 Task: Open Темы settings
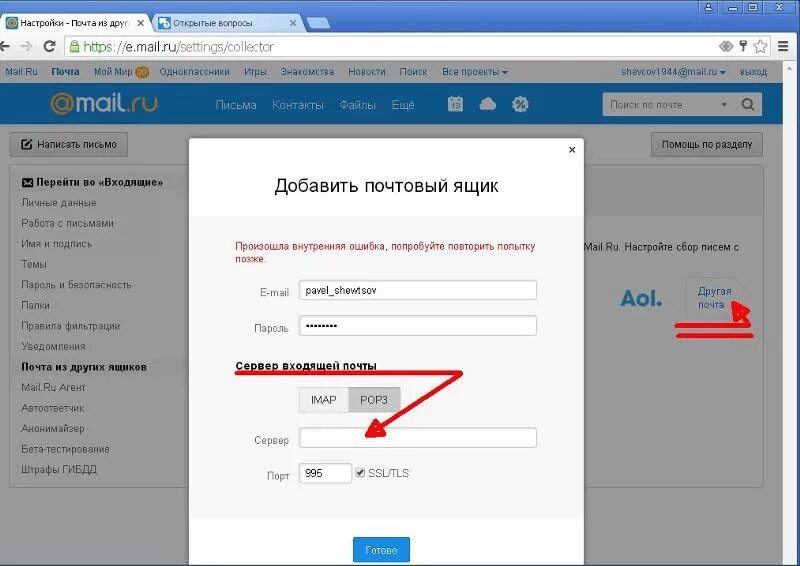click(x=34, y=264)
